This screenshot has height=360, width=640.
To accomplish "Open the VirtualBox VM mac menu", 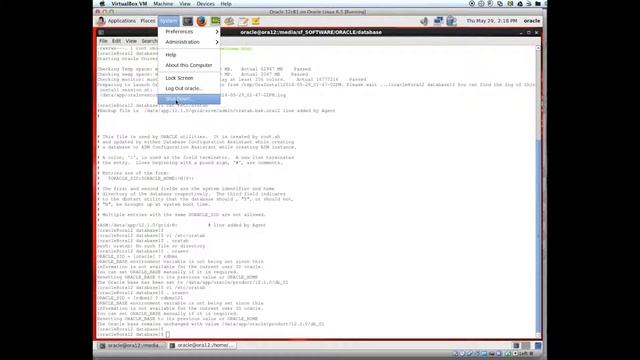I will (129, 4).
